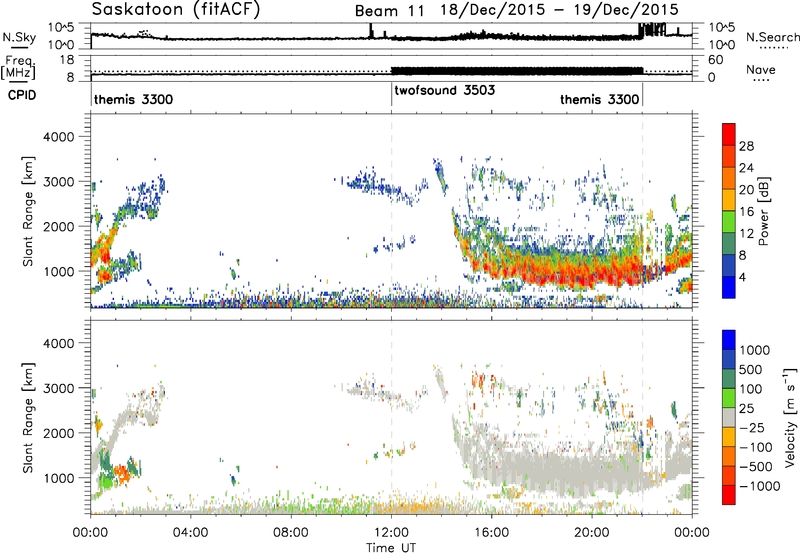Click the 2000 tick on power panel axis
800x554 pixels.
click(x=59, y=226)
